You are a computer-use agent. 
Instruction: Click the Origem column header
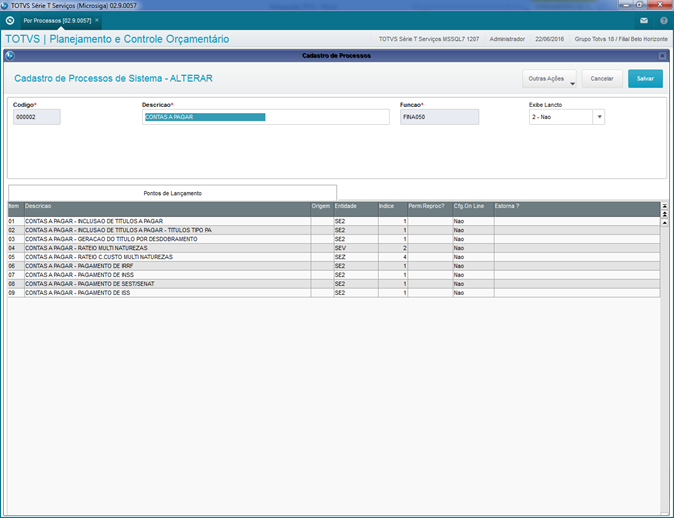[322, 208]
